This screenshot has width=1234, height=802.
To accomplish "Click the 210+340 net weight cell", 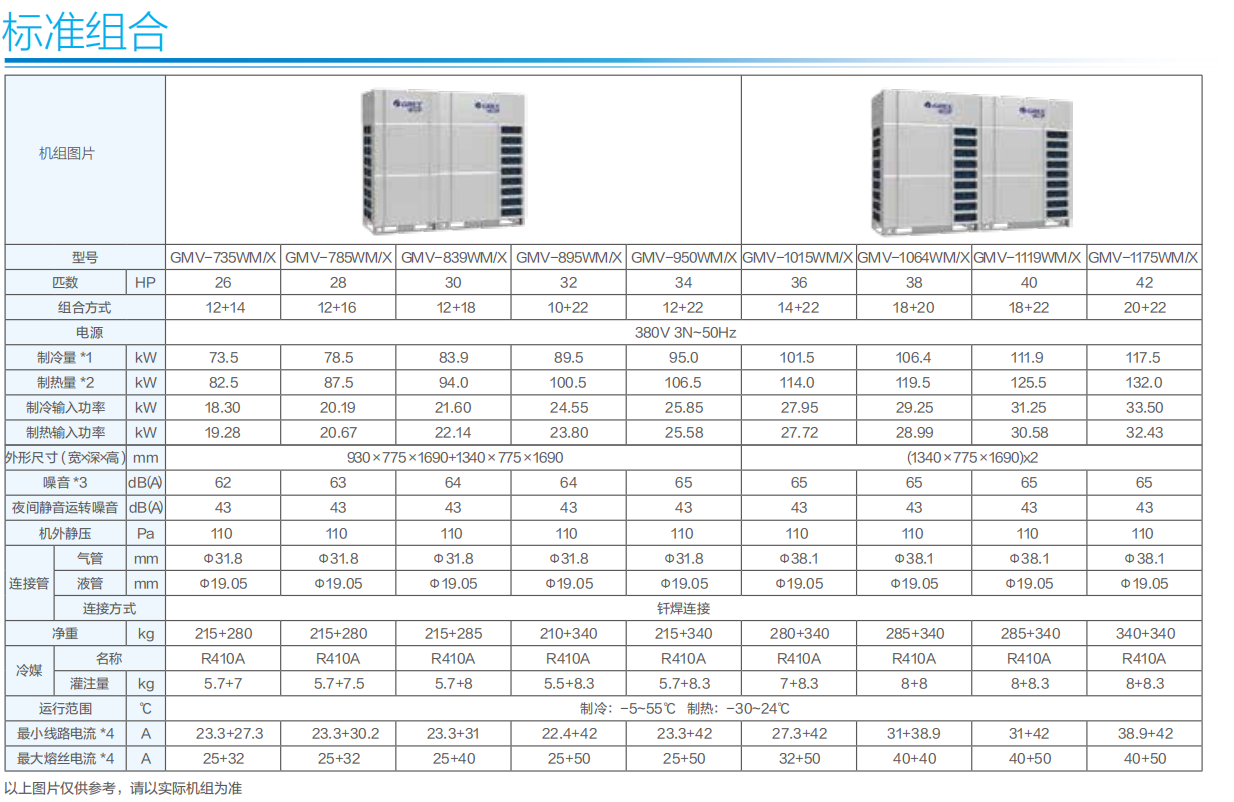I will [x=568, y=633].
